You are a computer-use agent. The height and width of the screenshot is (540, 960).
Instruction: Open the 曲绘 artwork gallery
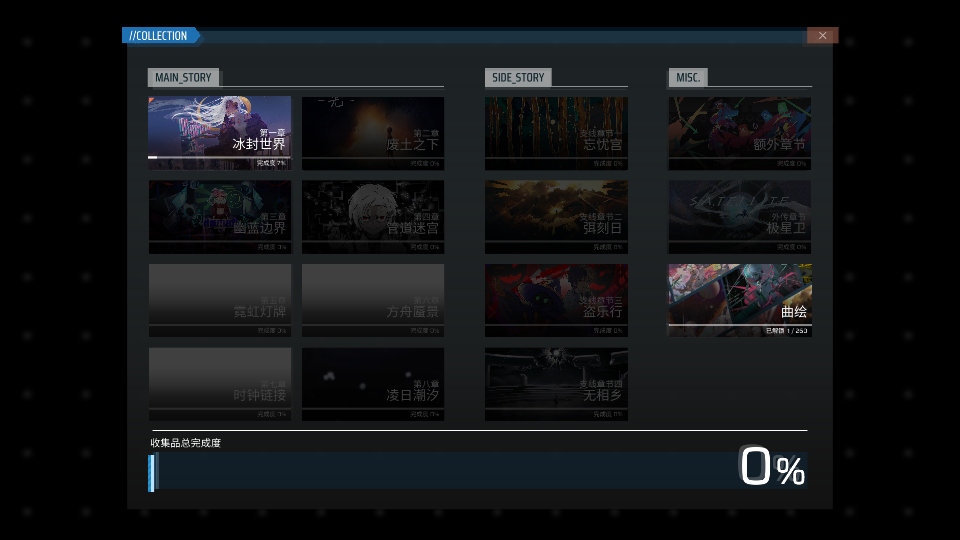coord(739,300)
